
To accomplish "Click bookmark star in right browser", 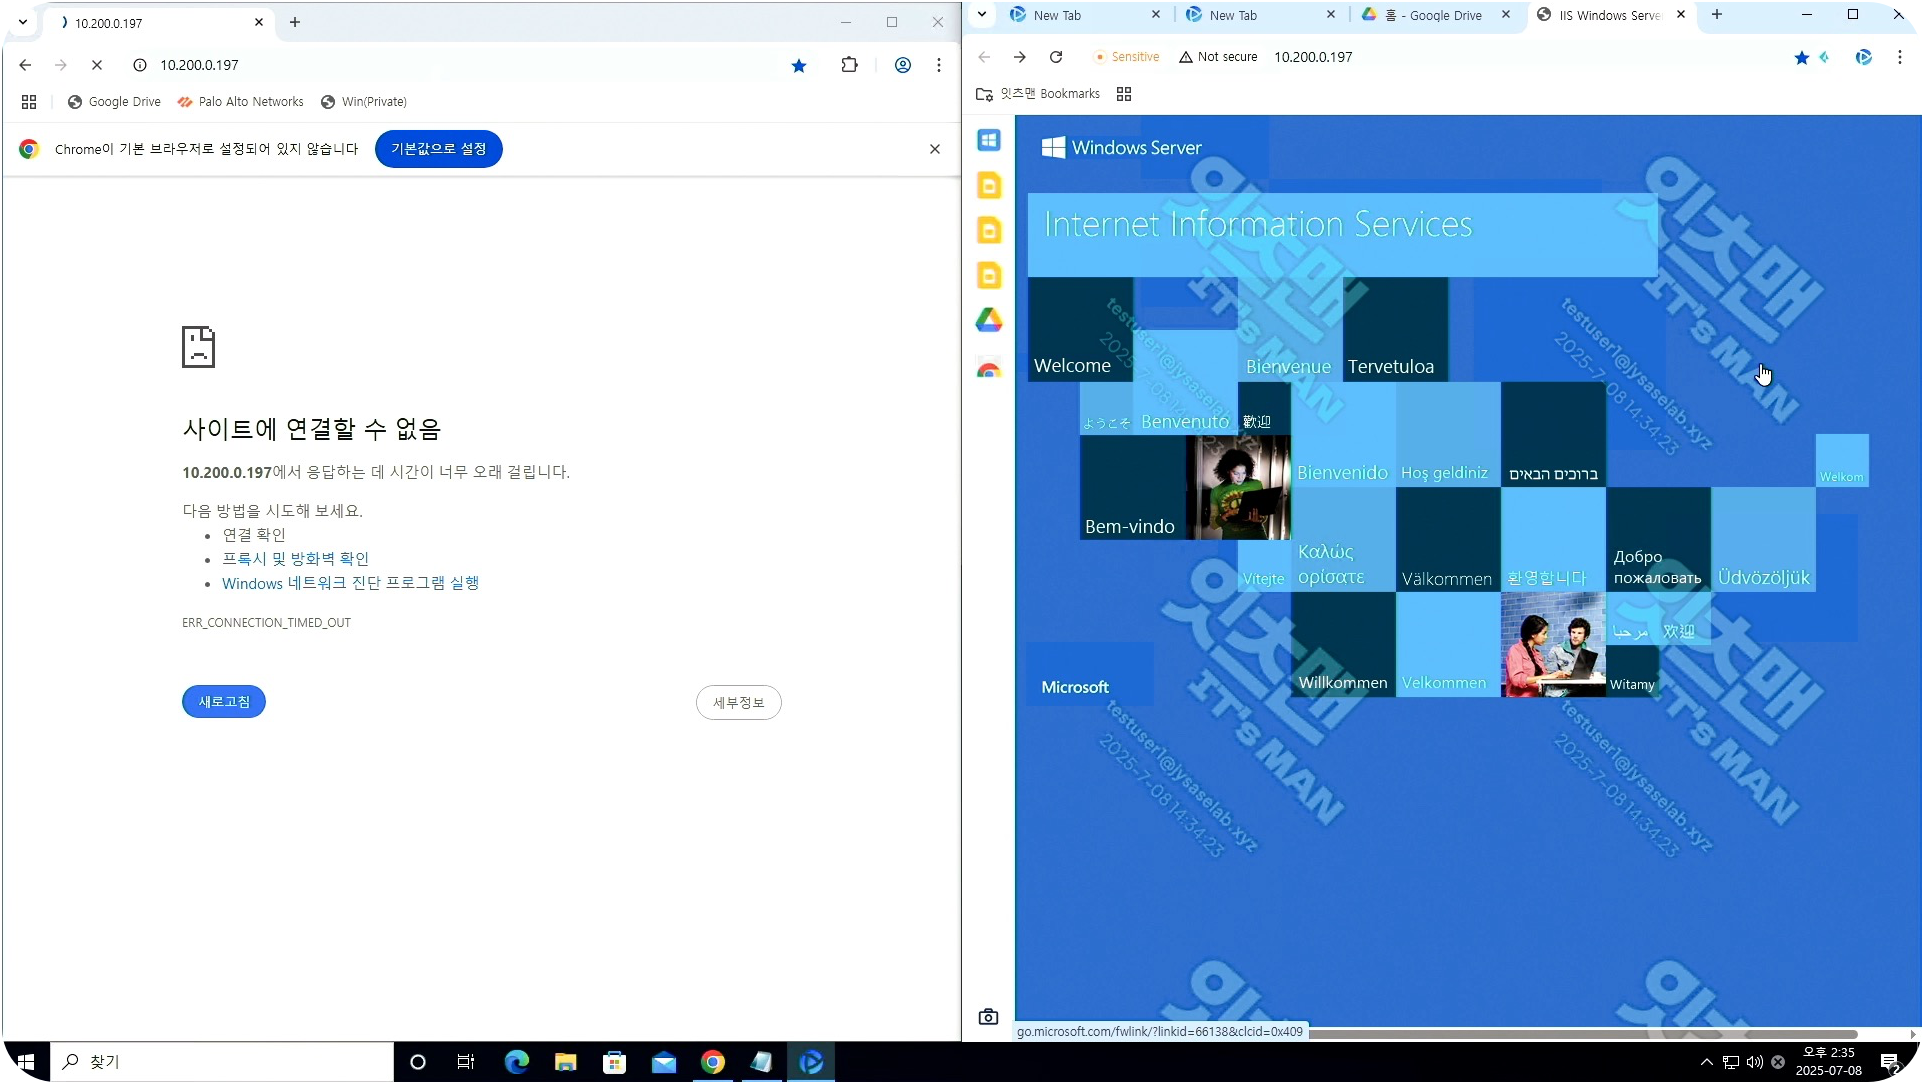I will (1801, 58).
